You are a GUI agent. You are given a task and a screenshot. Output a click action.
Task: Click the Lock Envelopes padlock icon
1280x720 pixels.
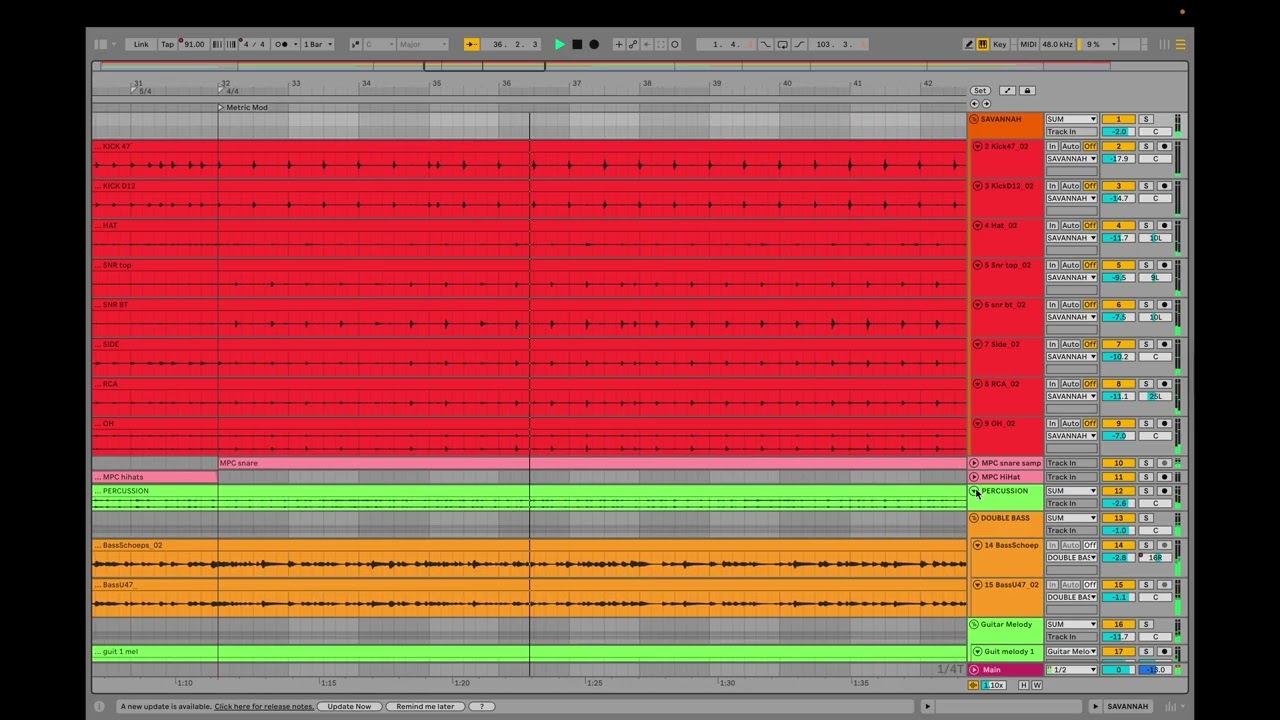1027,90
